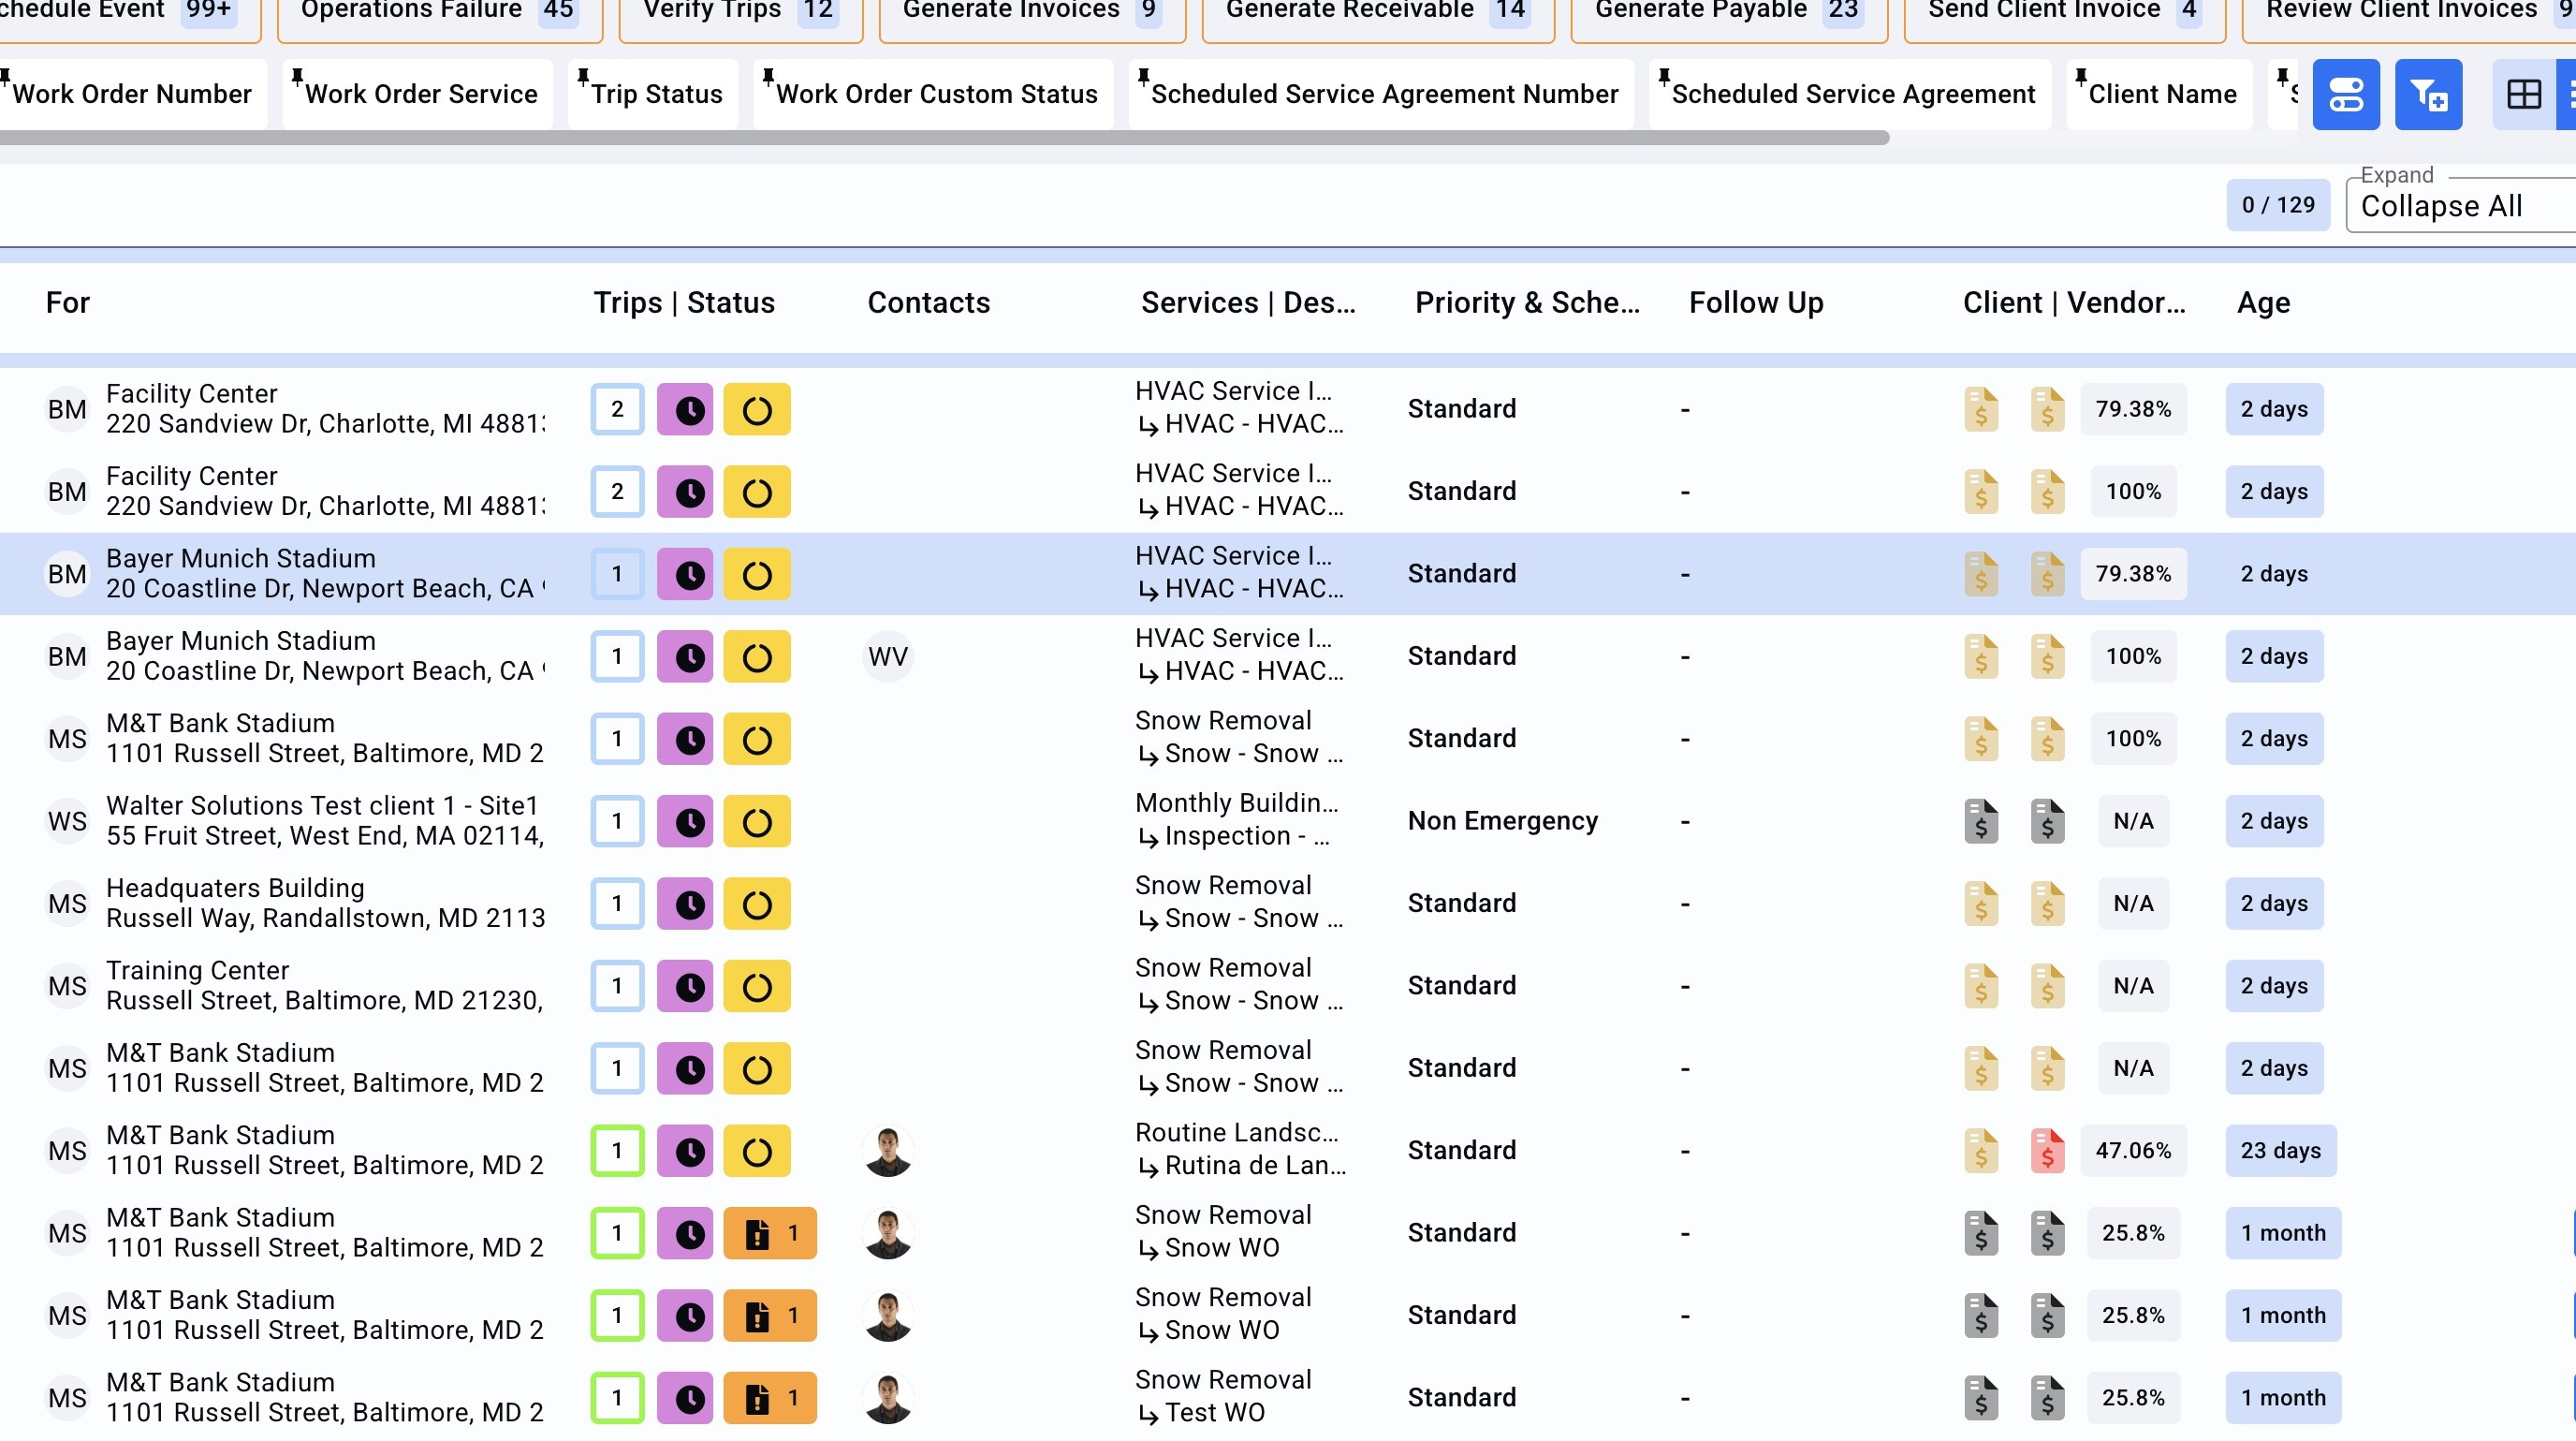This screenshot has height=1441, width=2576.
Task: Switch to grid table view icon
Action: [x=2523, y=94]
